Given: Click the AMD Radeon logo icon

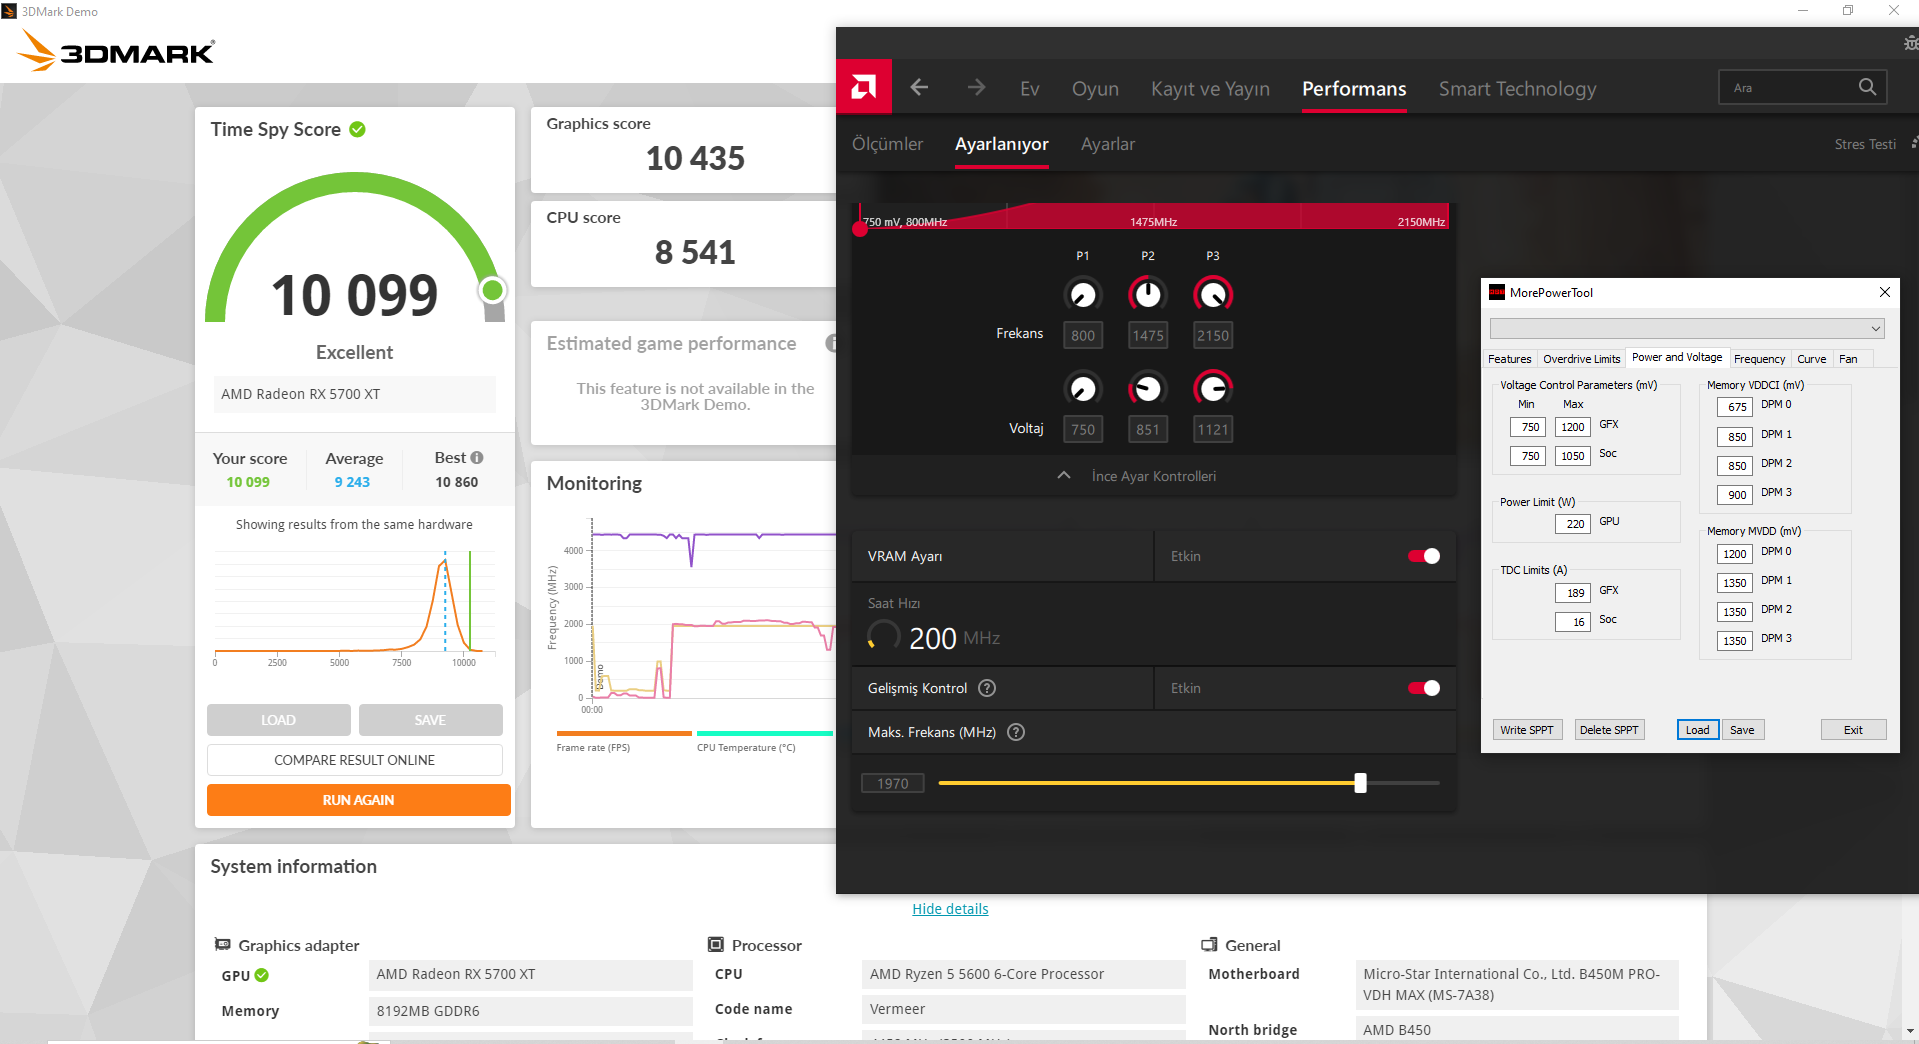Looking at the screenshot, I should (863, 87).
